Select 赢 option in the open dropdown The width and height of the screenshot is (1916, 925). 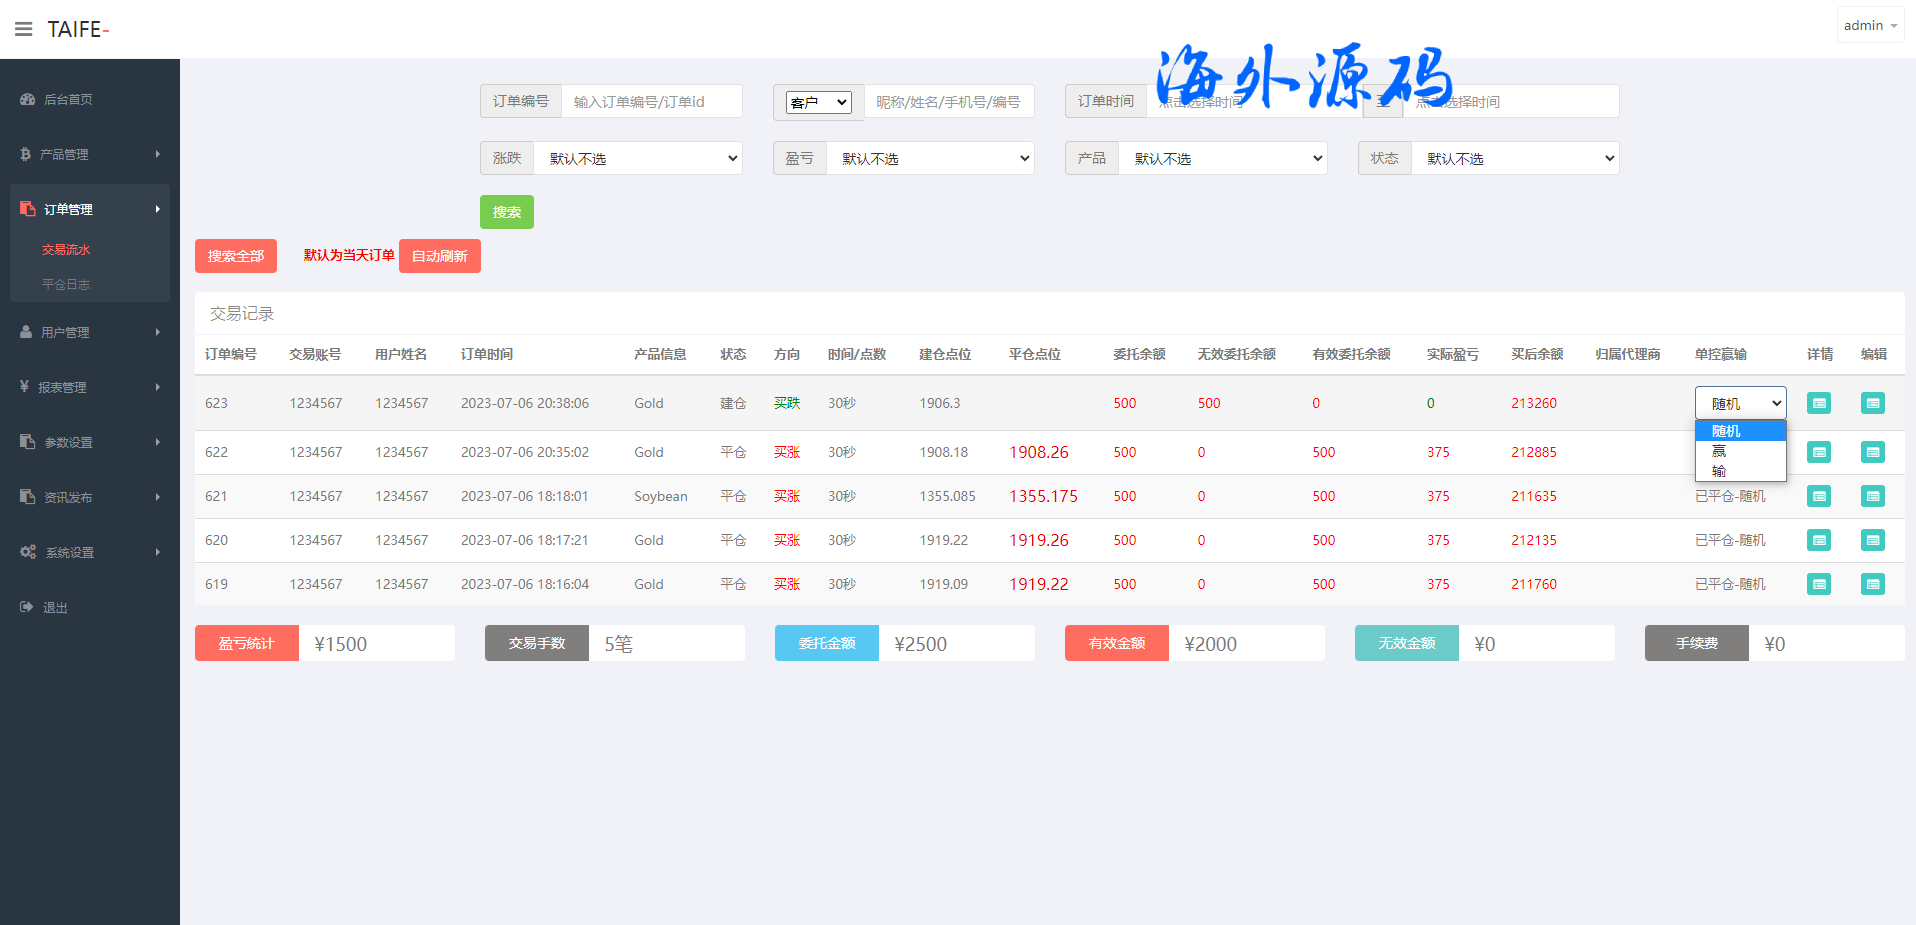tap(1720, 451)
